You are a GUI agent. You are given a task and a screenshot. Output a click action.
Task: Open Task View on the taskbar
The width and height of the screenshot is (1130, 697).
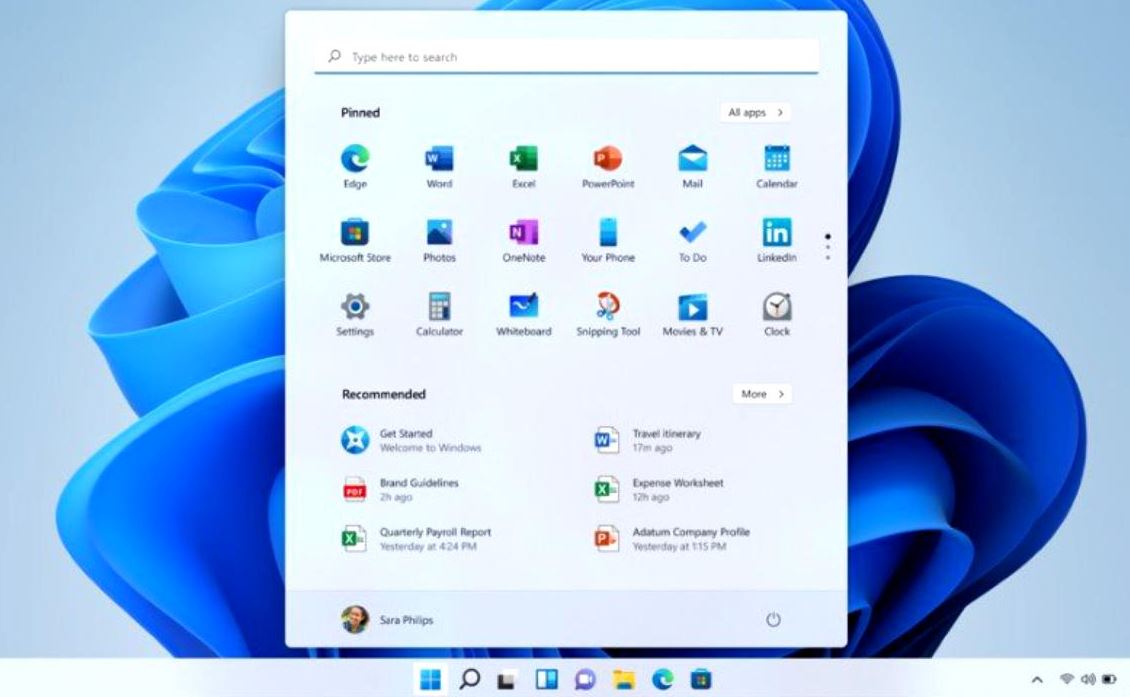click(507, 680)
